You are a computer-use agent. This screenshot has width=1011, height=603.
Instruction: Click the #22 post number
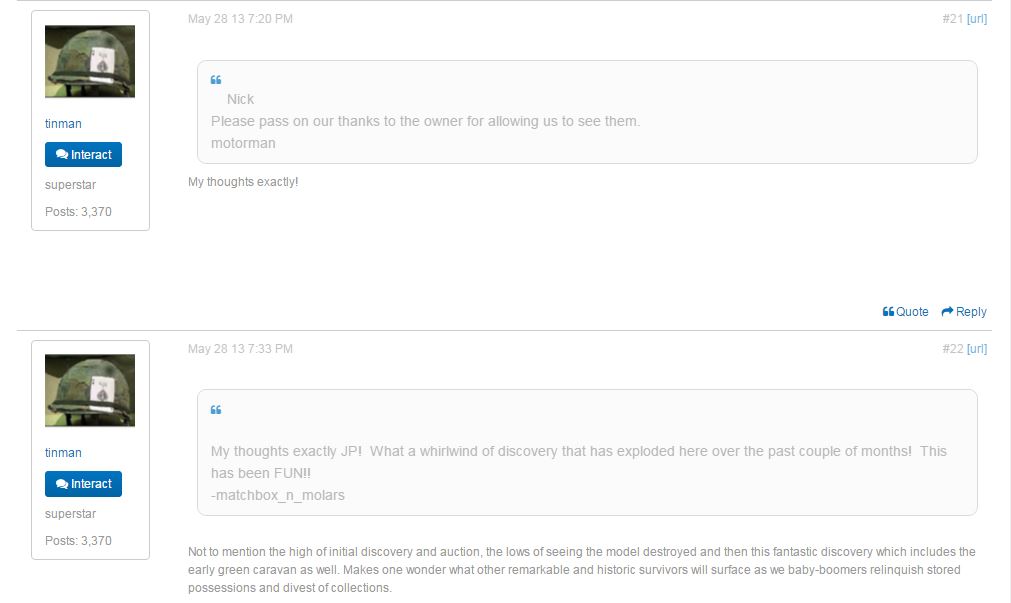(951, 349)
